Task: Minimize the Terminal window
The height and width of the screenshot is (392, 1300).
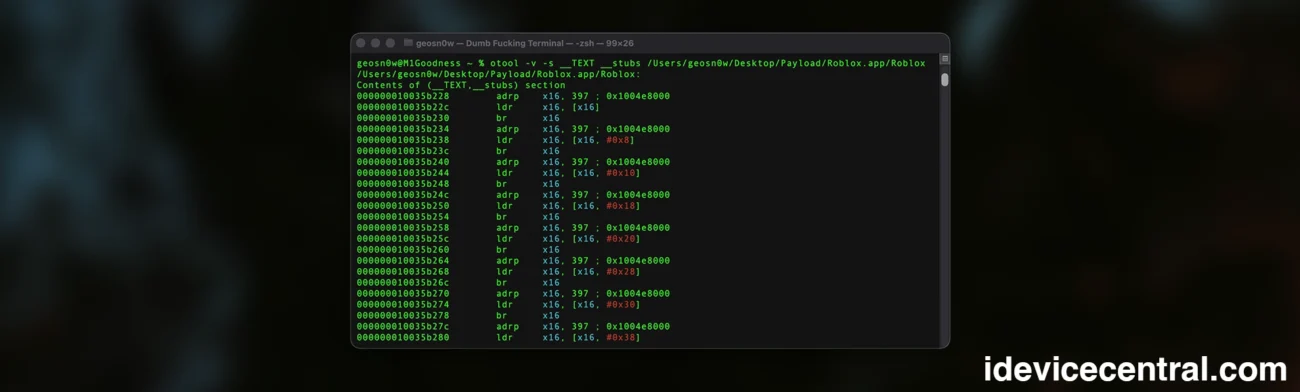Action: (x=376, y=43)
